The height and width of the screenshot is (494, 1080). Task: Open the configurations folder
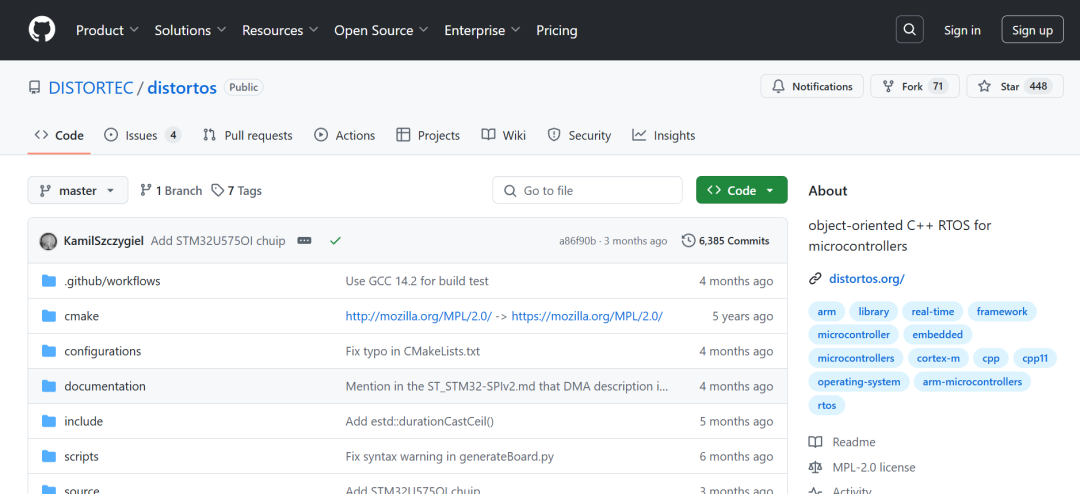[x=103, y=351]
